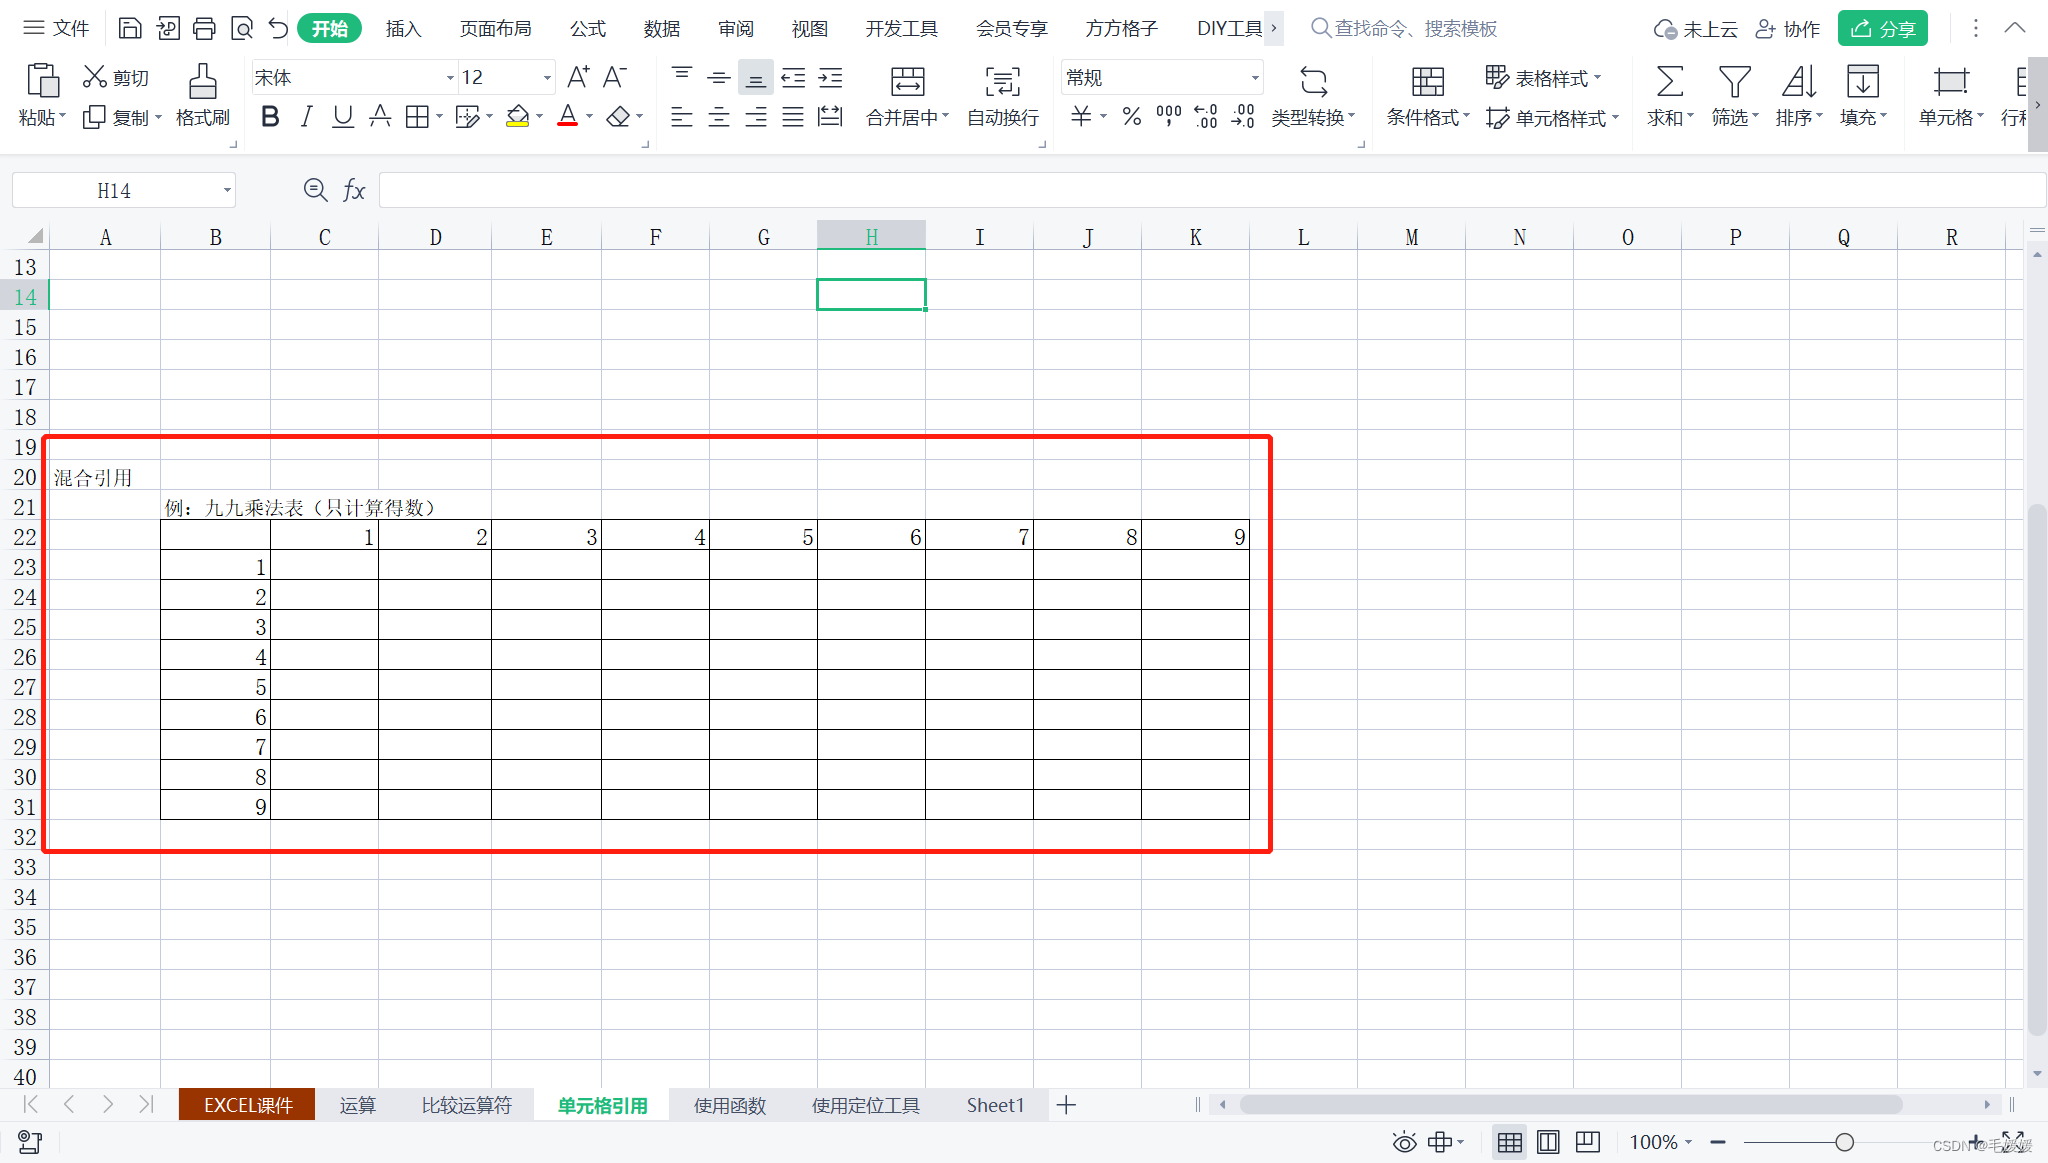Image resolution: width=2048 pixels, height=1163 pixels.
Task: Click the Undo arrow icon
Action: click(x=278, y=28)
